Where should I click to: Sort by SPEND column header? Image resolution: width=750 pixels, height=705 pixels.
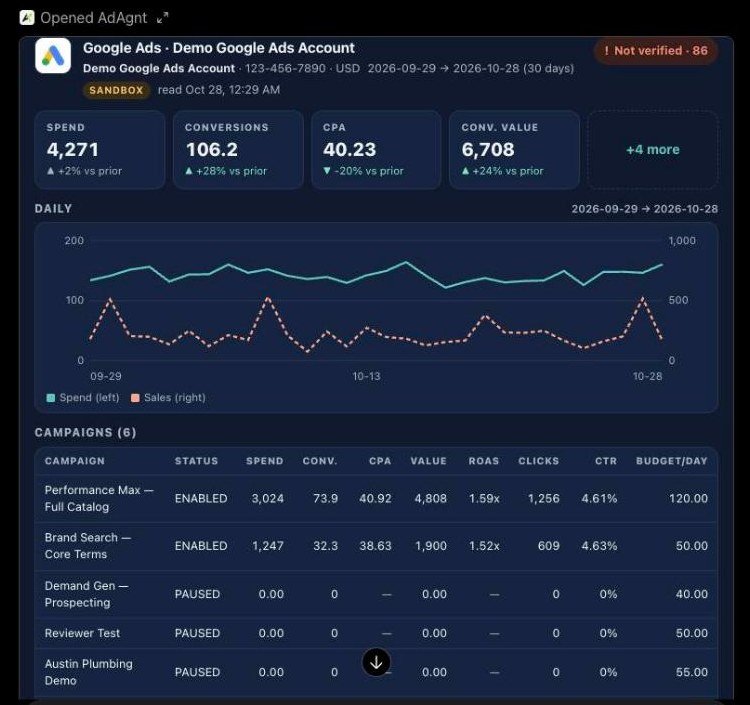(265, 461)
